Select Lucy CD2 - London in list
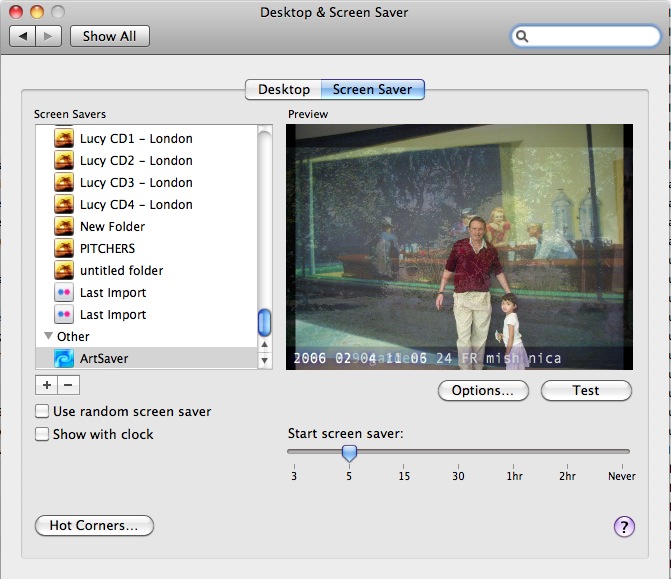671x579 pixels. click(147, 160)
